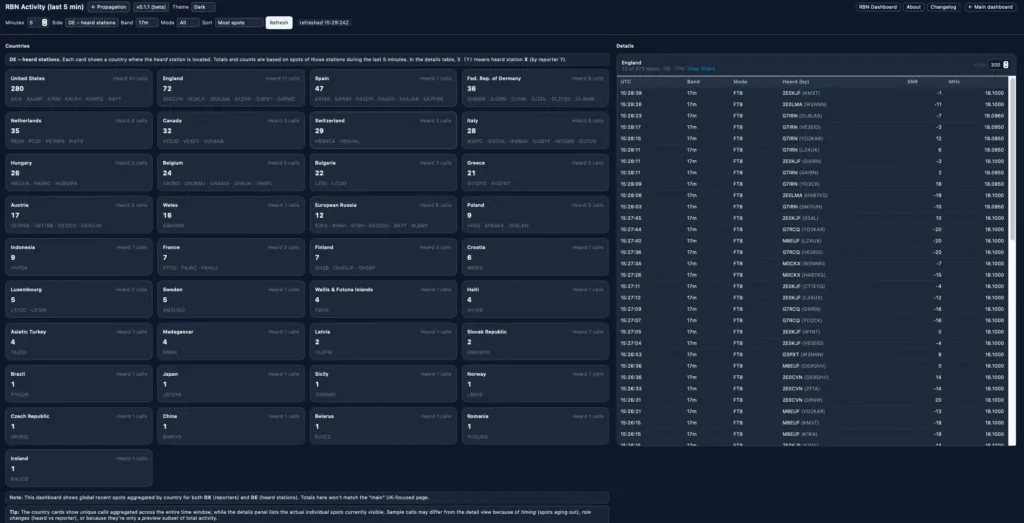This screenshot has height=523, width=1024.
Task: Go back to Main dashboard
Action: 992,6
